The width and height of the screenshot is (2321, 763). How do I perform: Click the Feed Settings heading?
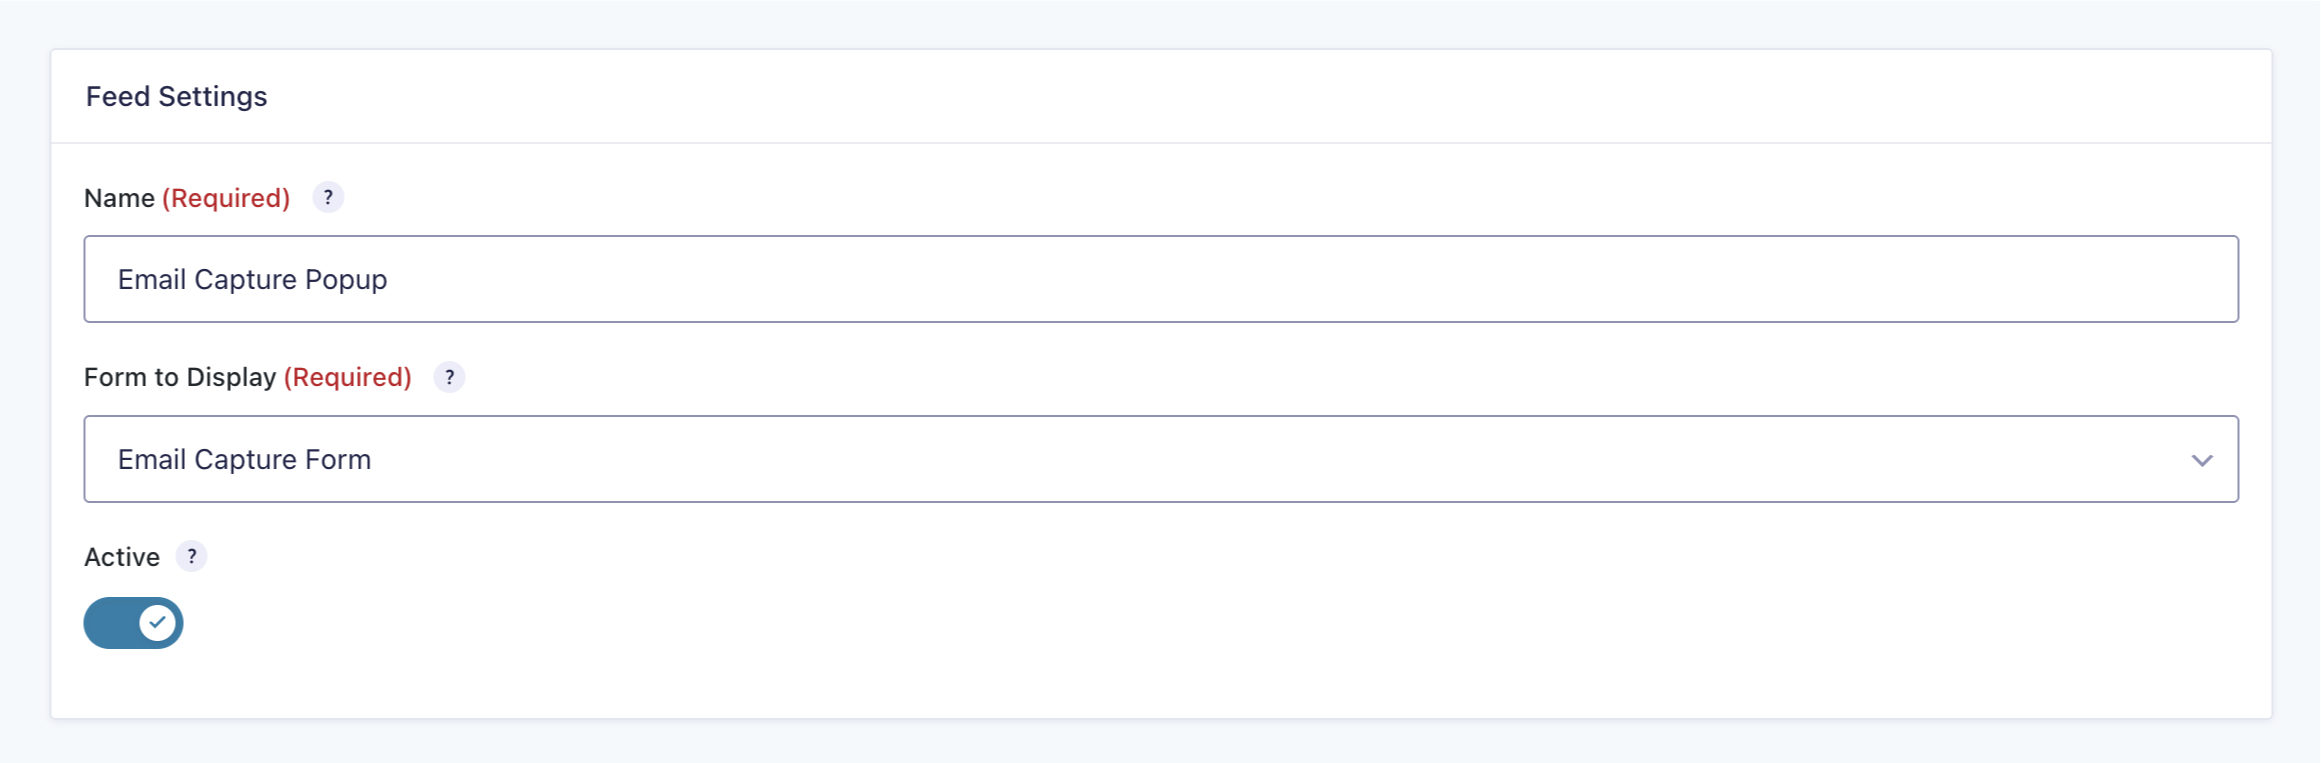[x=176, y=96]
